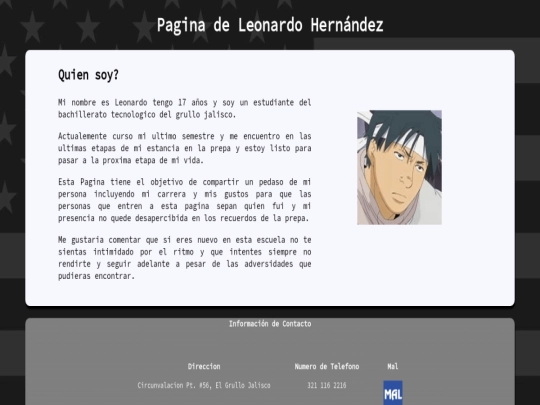Click the paragraph starting 'Mi nombre es Leonardo'
The width and height of the screenshot is (540, 405).
[x=185, y=108]
